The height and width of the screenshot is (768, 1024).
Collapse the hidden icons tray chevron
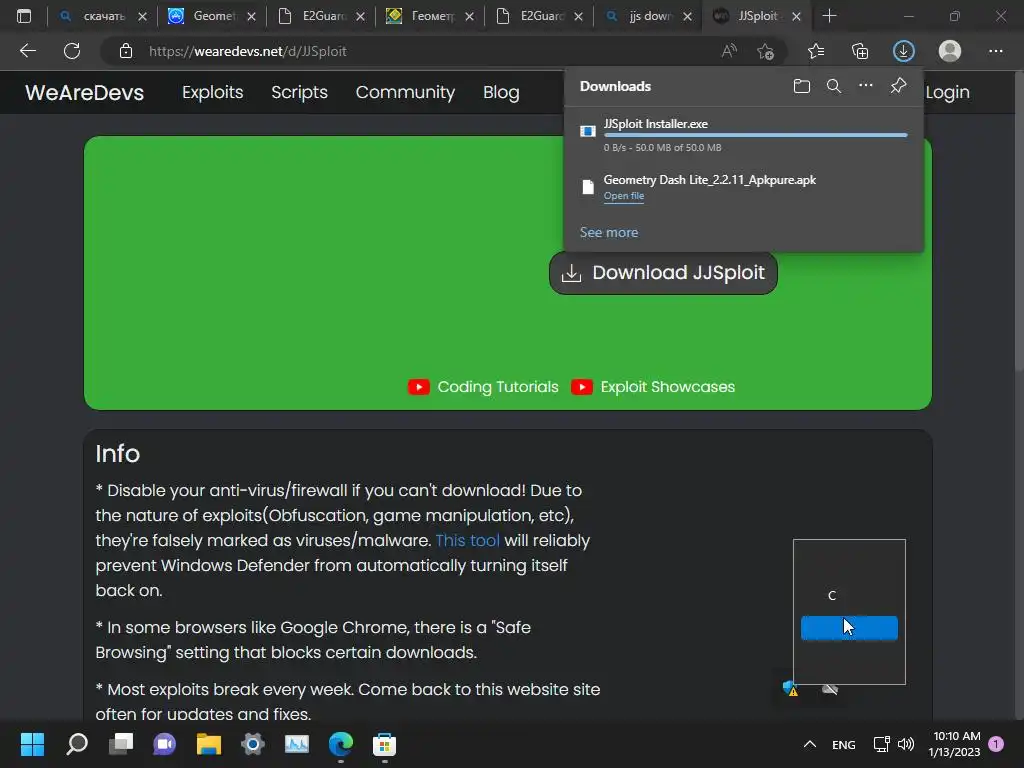pos(810,744)
